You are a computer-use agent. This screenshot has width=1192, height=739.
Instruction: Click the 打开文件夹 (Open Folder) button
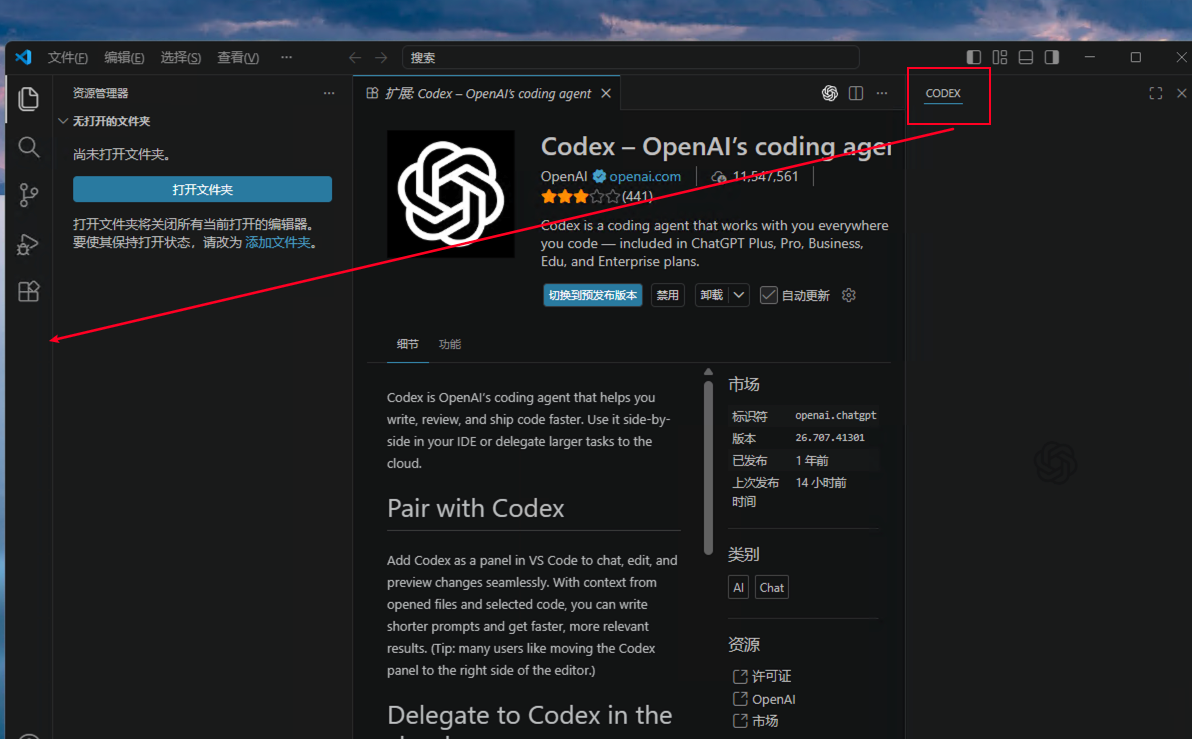(x=202, y=189)
